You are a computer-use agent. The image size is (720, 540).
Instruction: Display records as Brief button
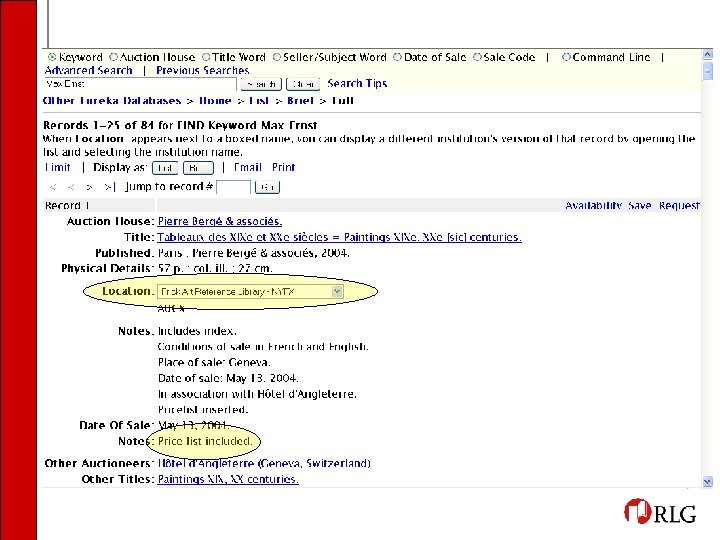pos(198,168)
